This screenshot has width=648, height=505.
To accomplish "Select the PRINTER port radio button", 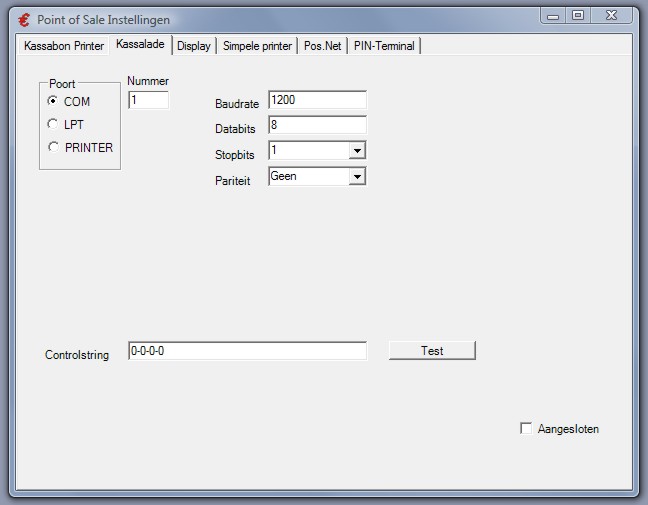I will 53,147.
